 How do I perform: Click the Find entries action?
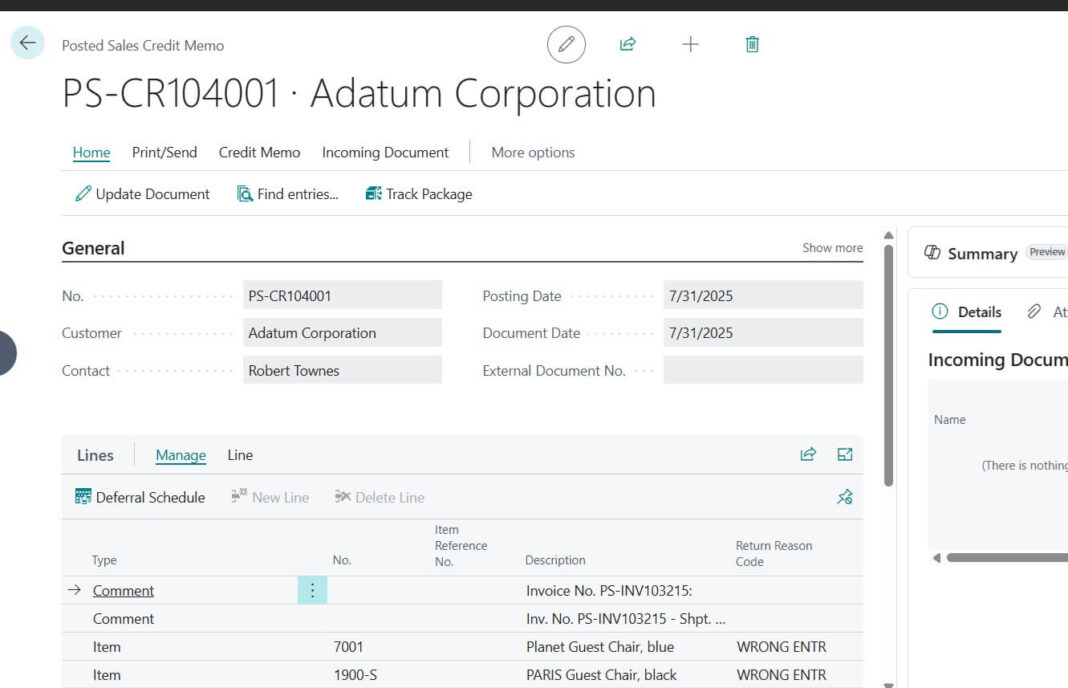pyautogui.click(x=288, y=193)
